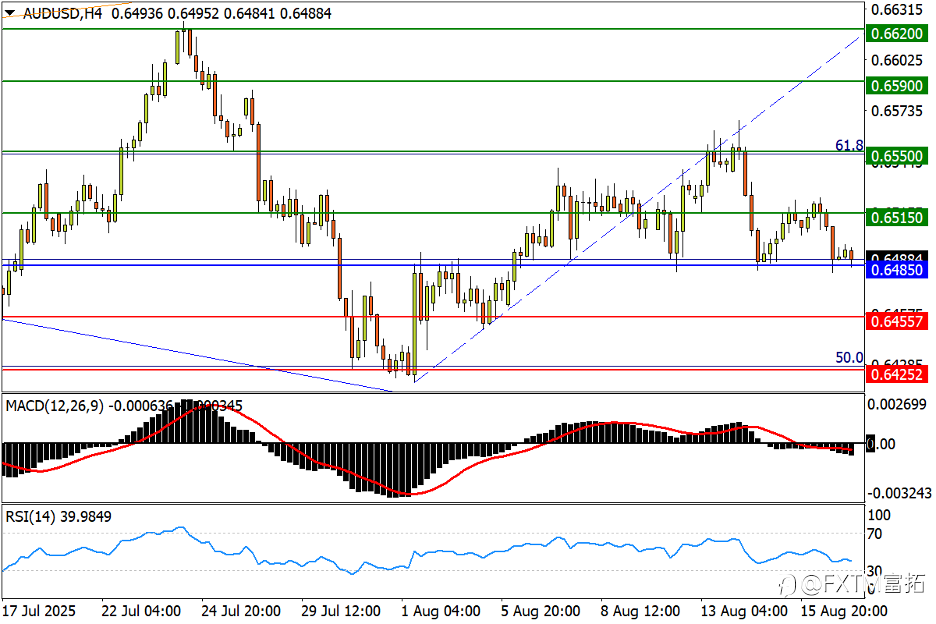Select the MACD scale value 0.002699
The image size is (936, 624).
coord(897,404)
